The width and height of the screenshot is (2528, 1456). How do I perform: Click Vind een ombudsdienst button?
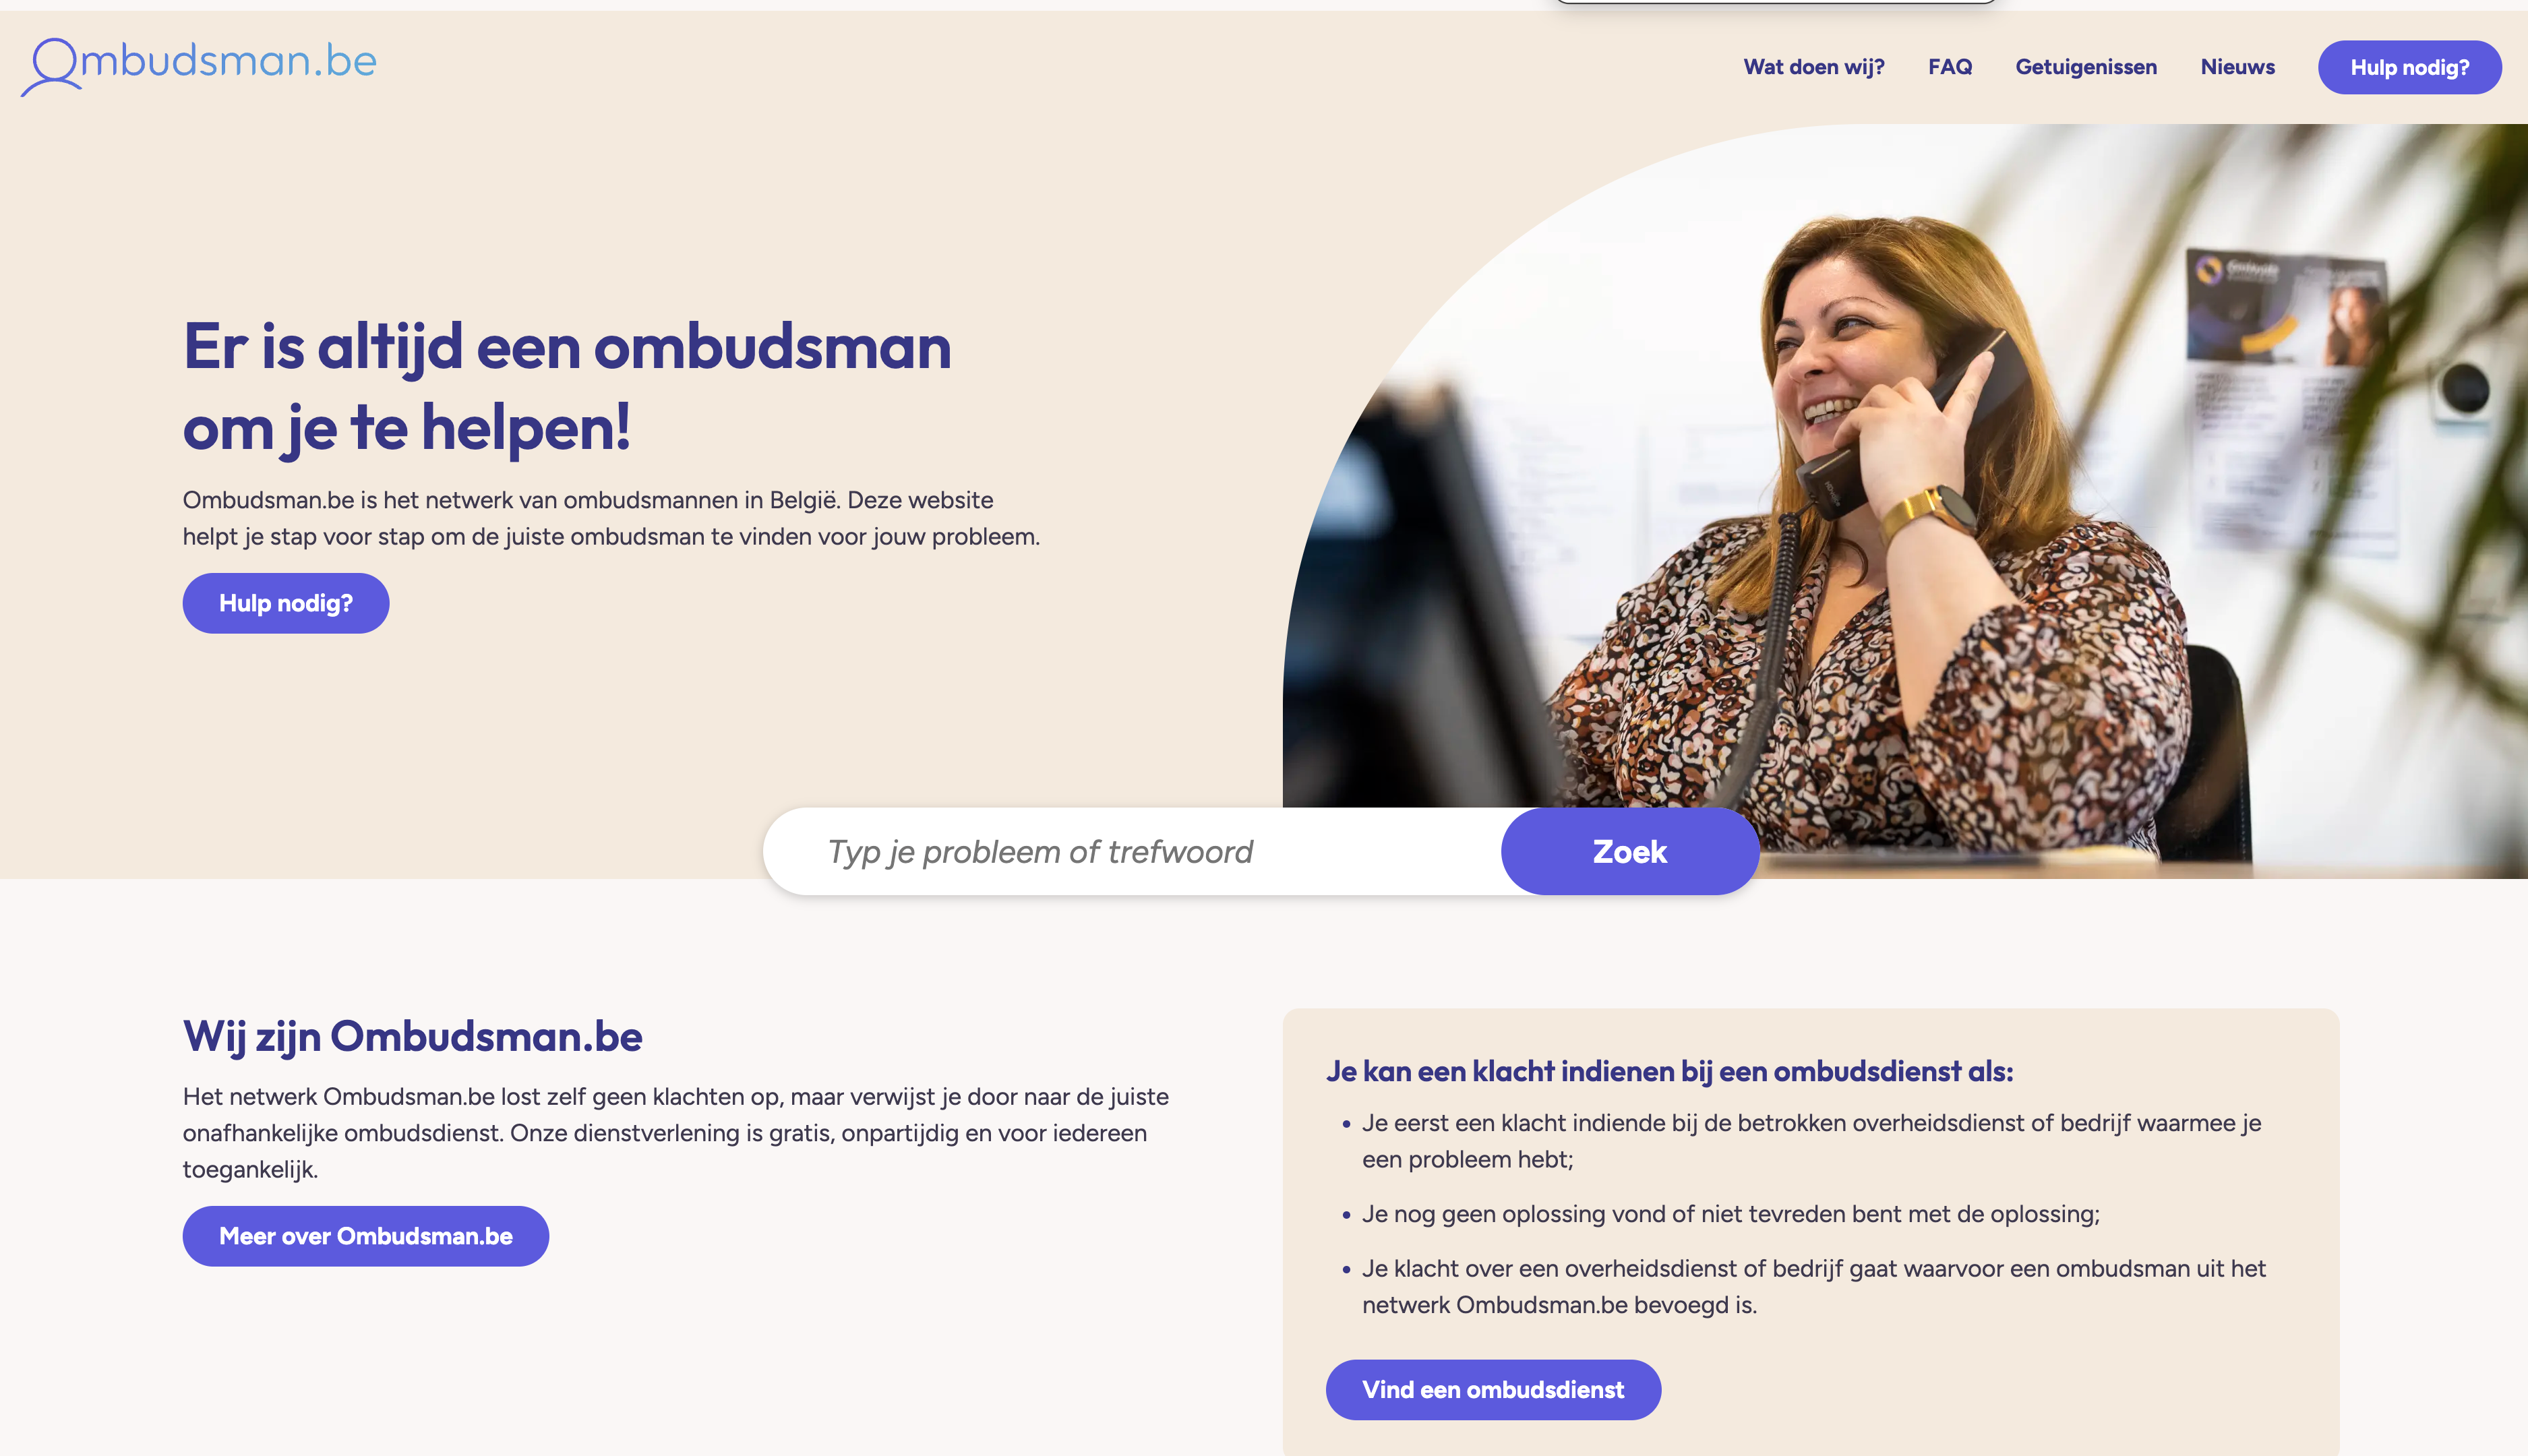coord(1492,1389)
